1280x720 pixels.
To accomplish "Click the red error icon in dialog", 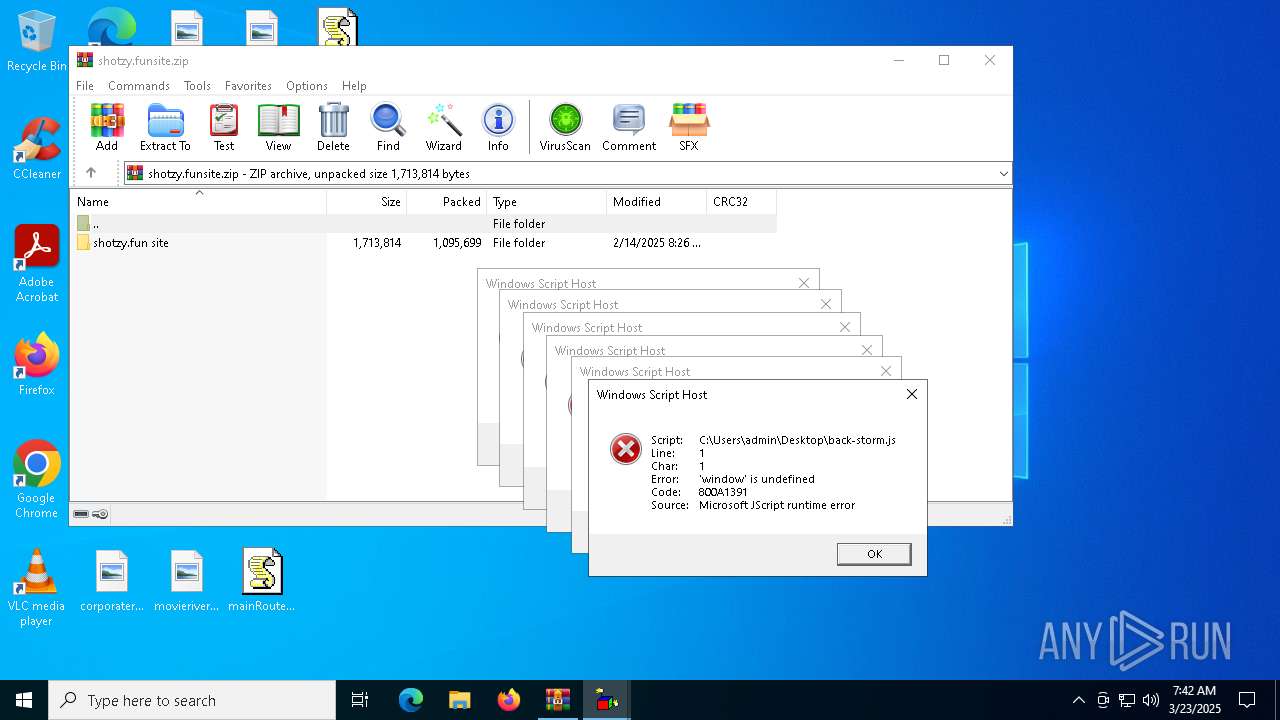I will (626, 449).
